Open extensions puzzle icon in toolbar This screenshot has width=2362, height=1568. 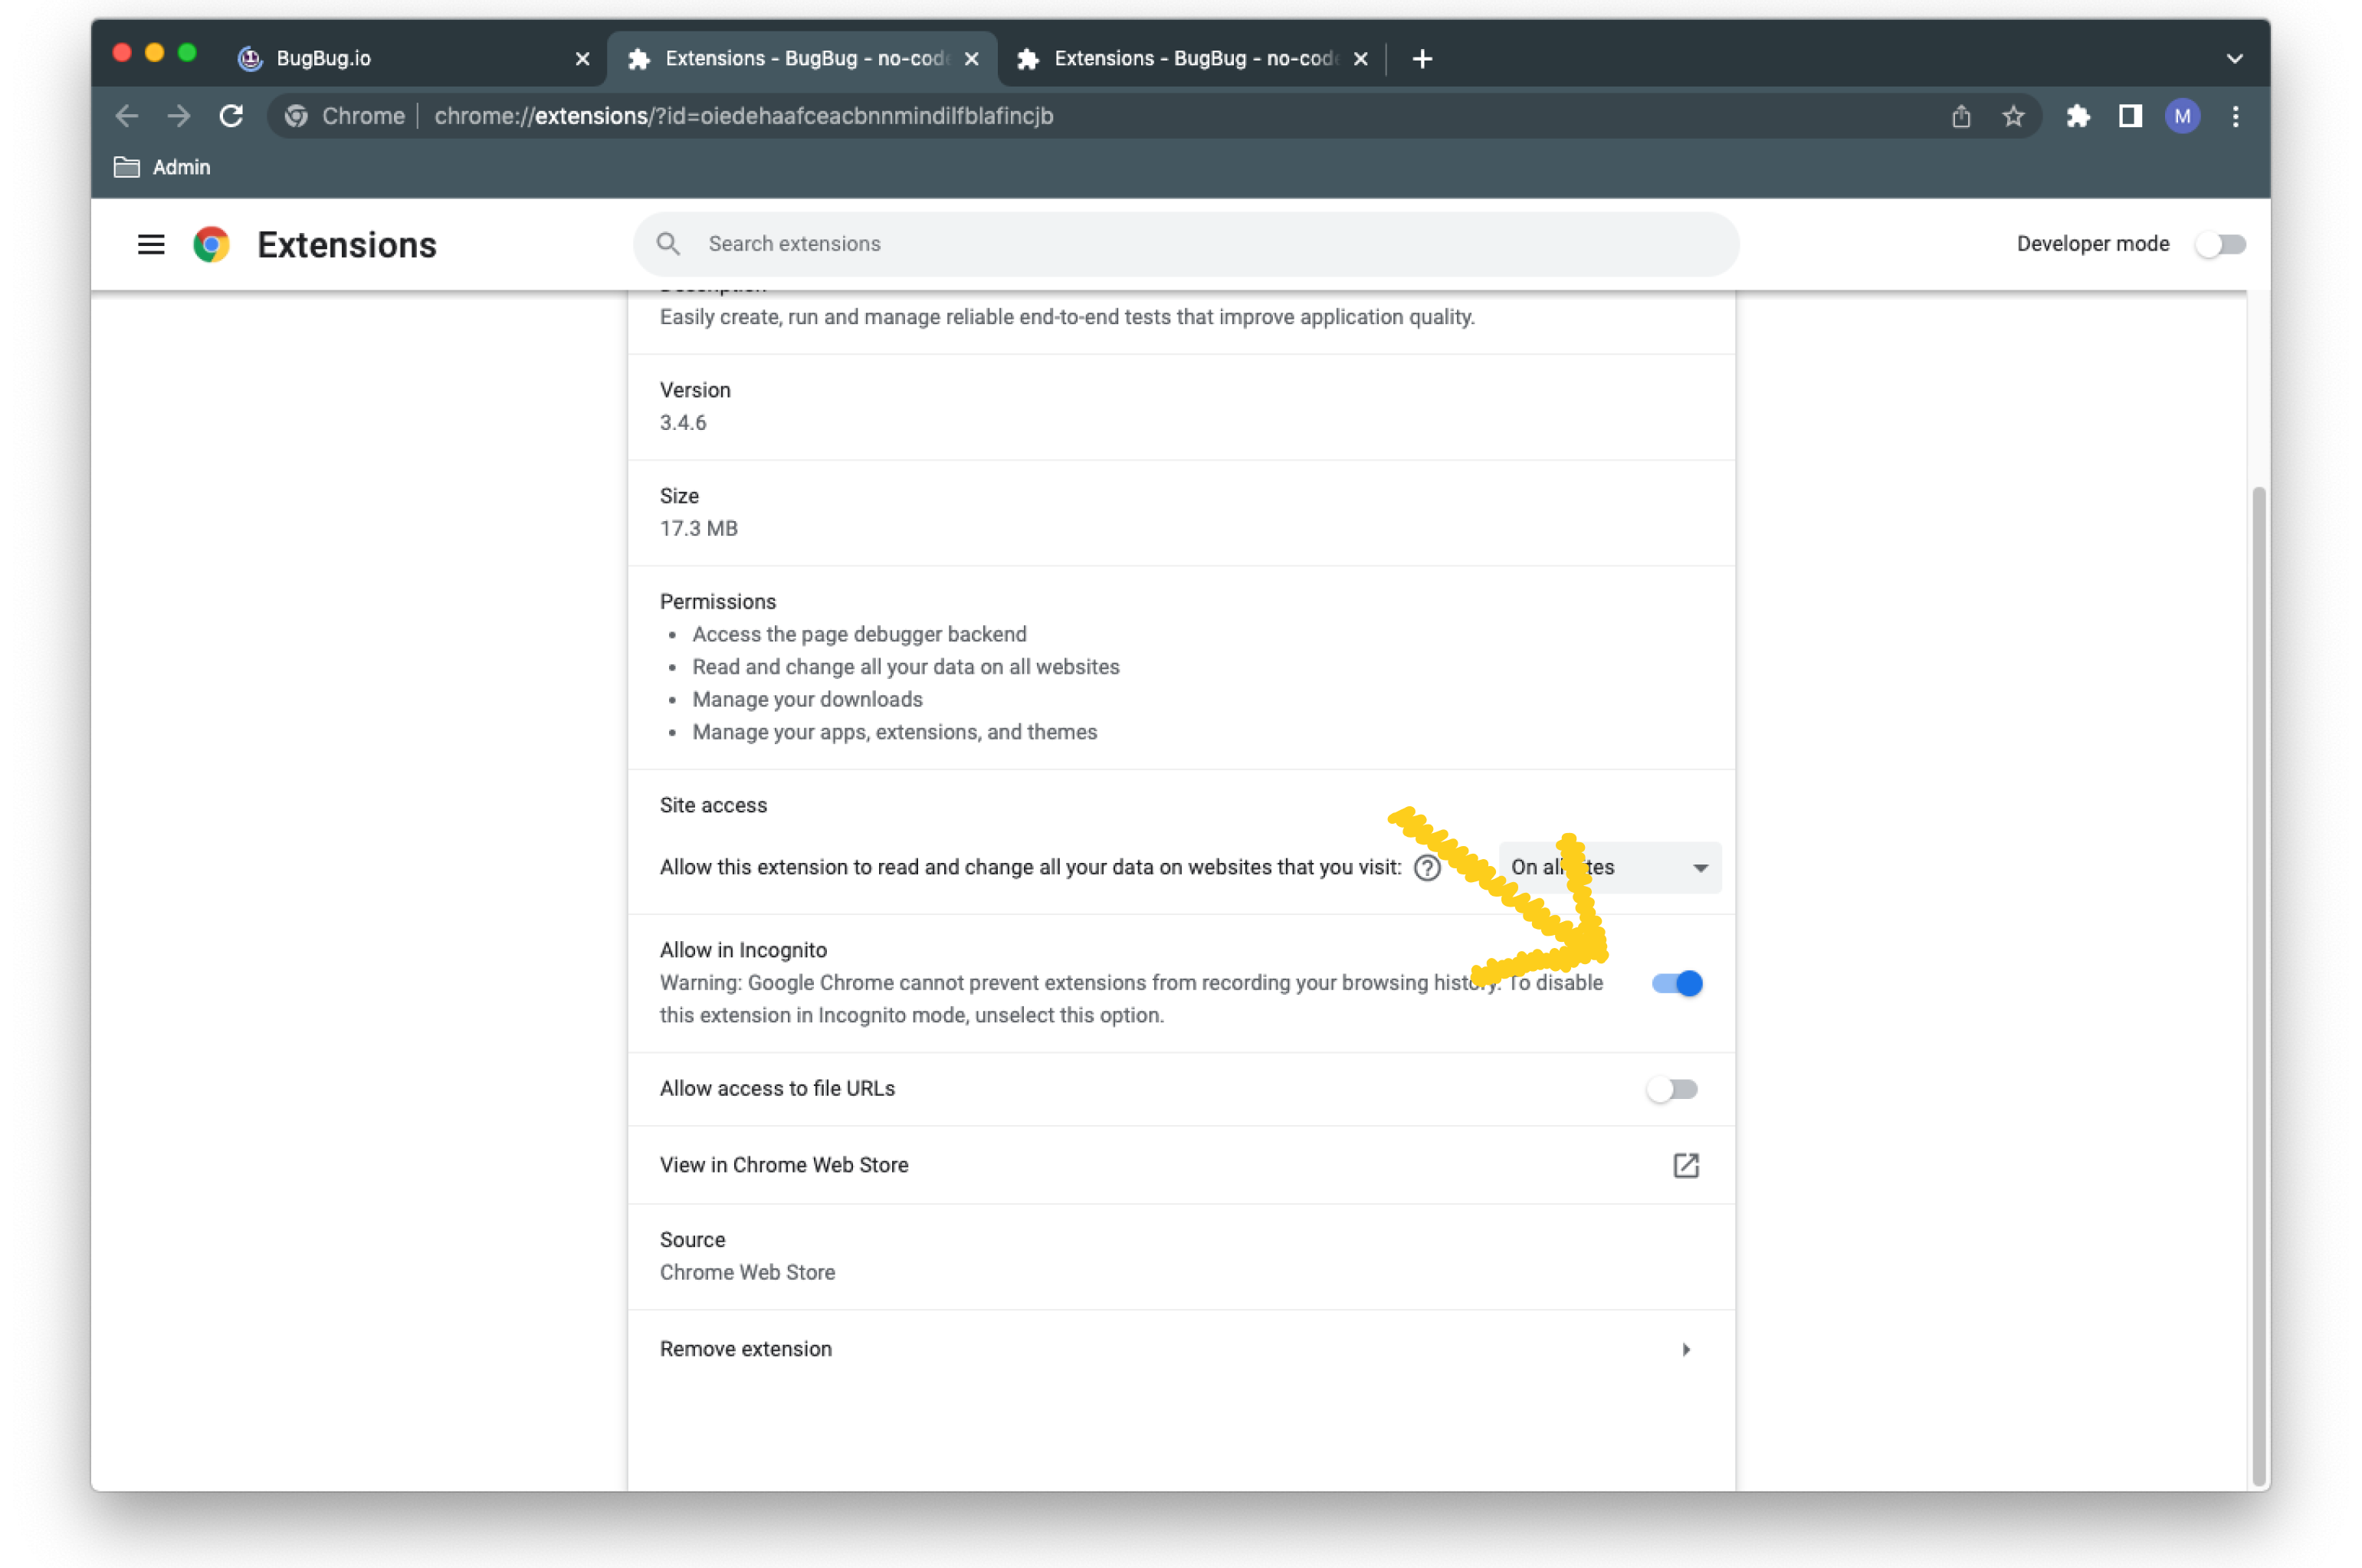pos(2078,116)
